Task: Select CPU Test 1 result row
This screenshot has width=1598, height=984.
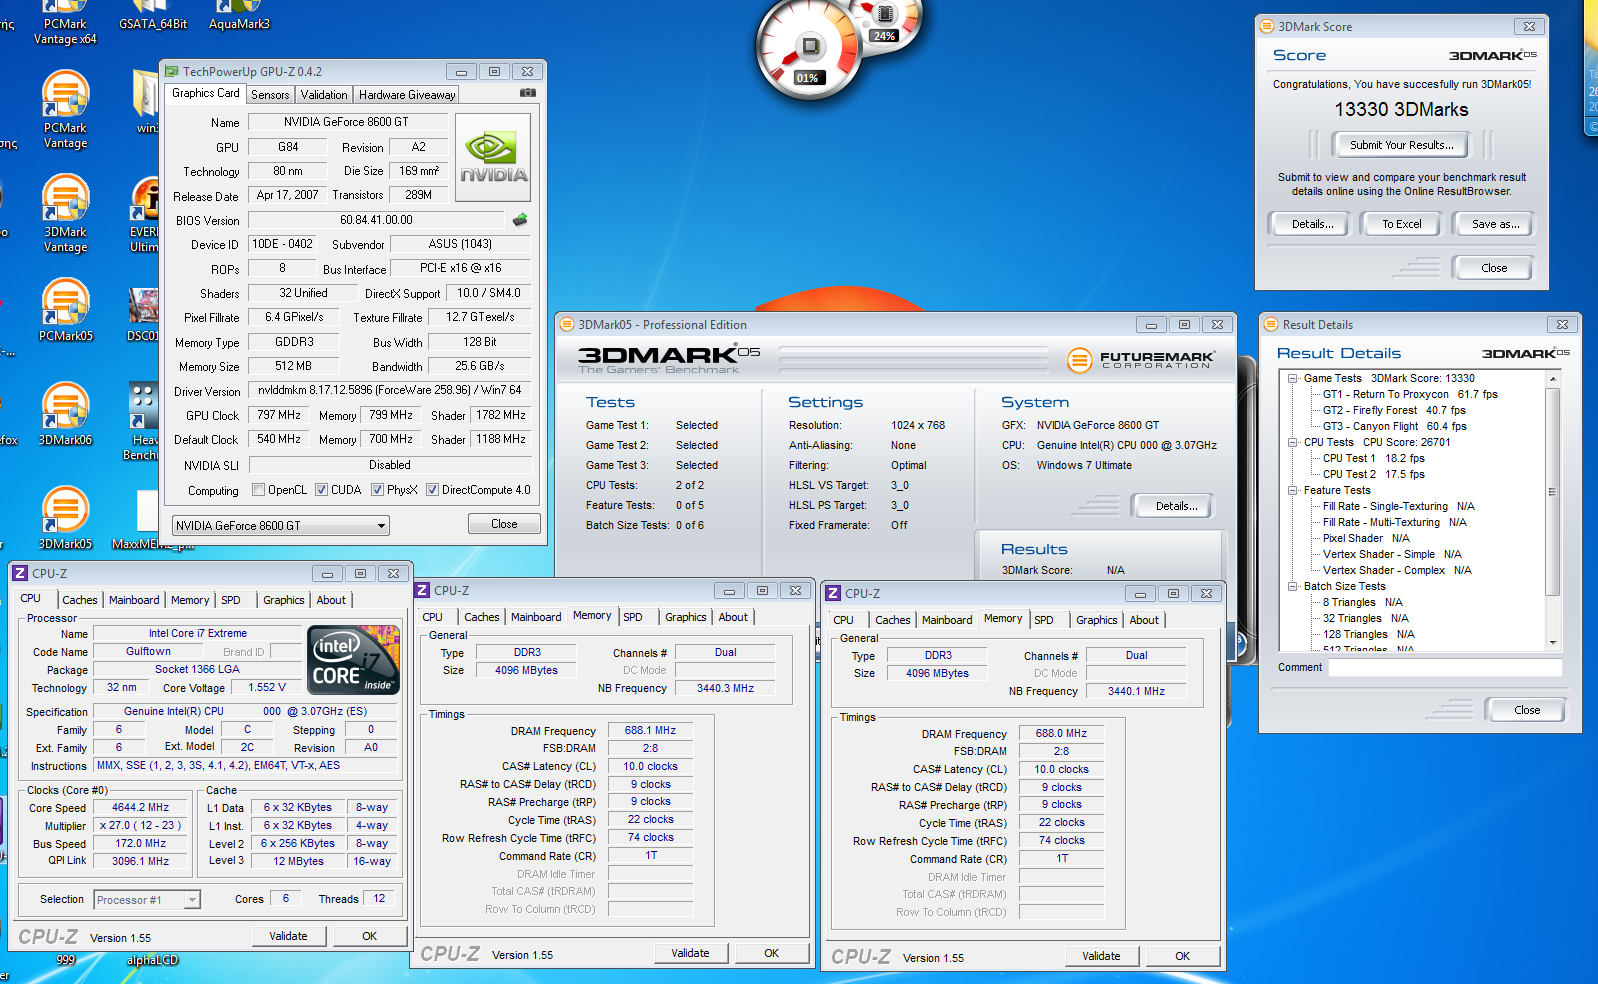Action: (1373, 458)
